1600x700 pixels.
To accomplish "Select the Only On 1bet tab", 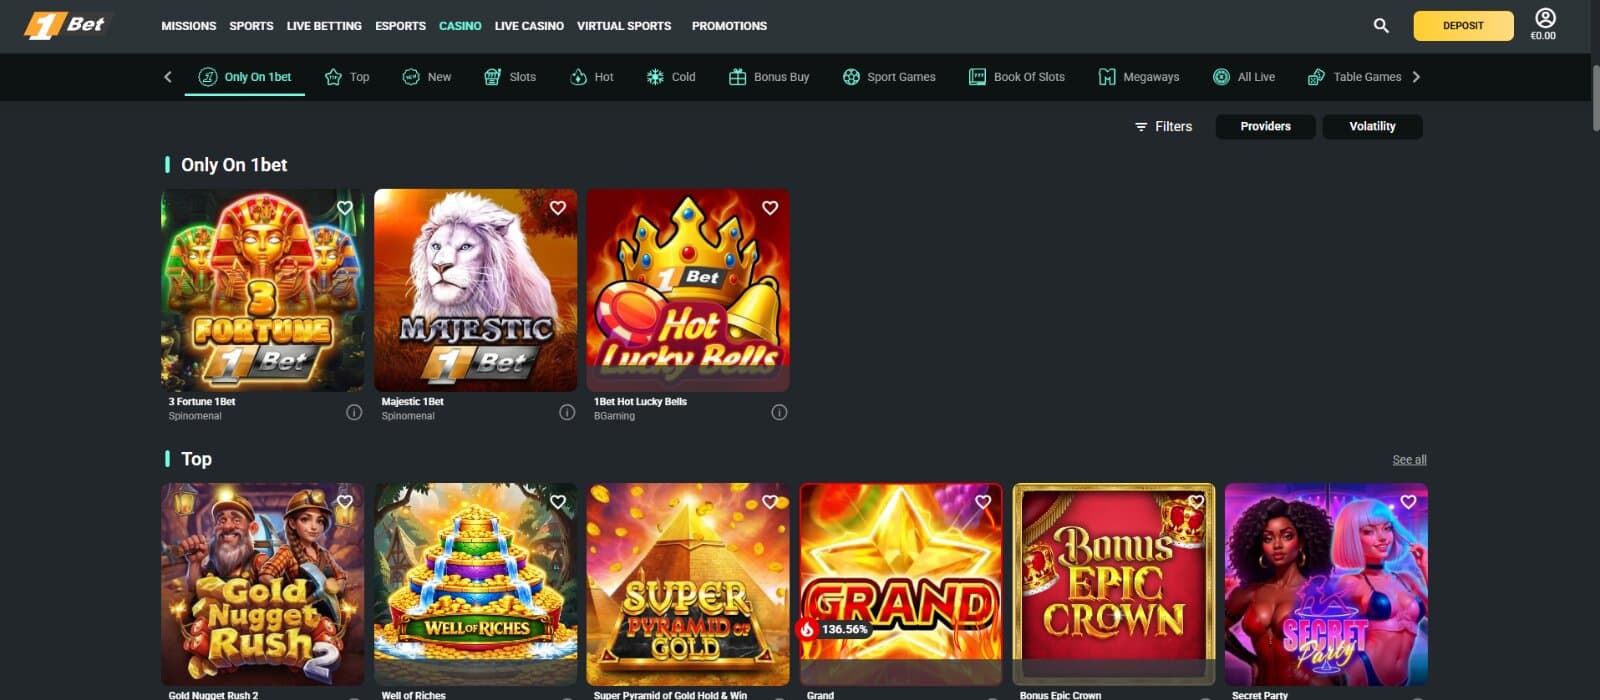I will pyautogui.click(x=245, y=77).
